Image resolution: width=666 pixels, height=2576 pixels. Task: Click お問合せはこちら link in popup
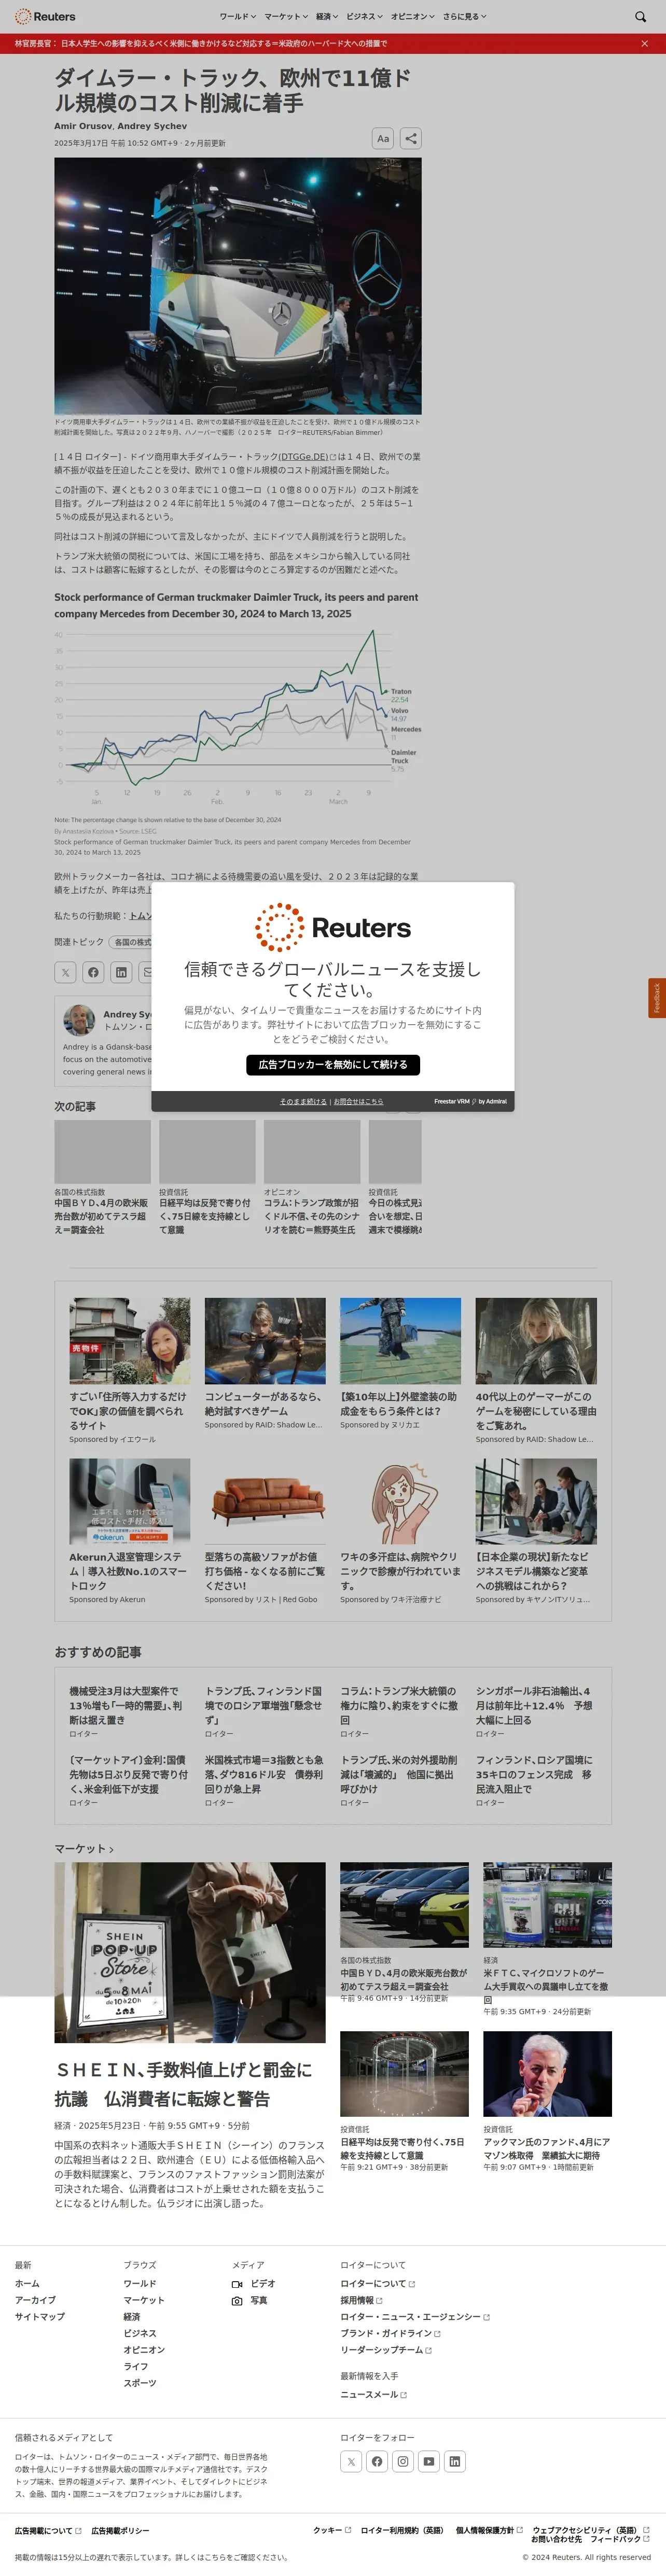coord(358,1101)
